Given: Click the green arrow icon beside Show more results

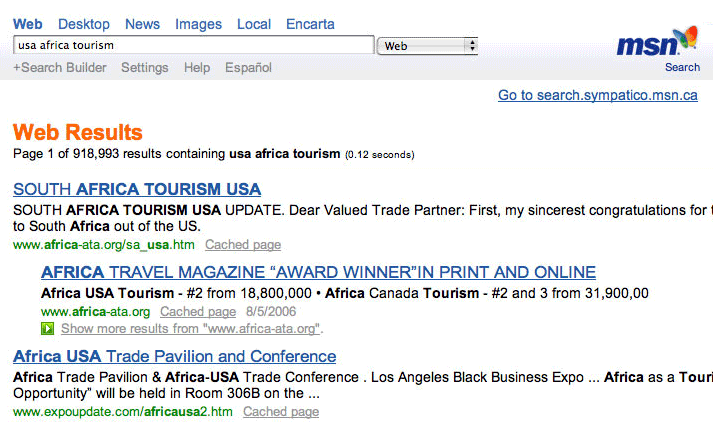Looking at the screenshot, I should click(x=47, y=328).
